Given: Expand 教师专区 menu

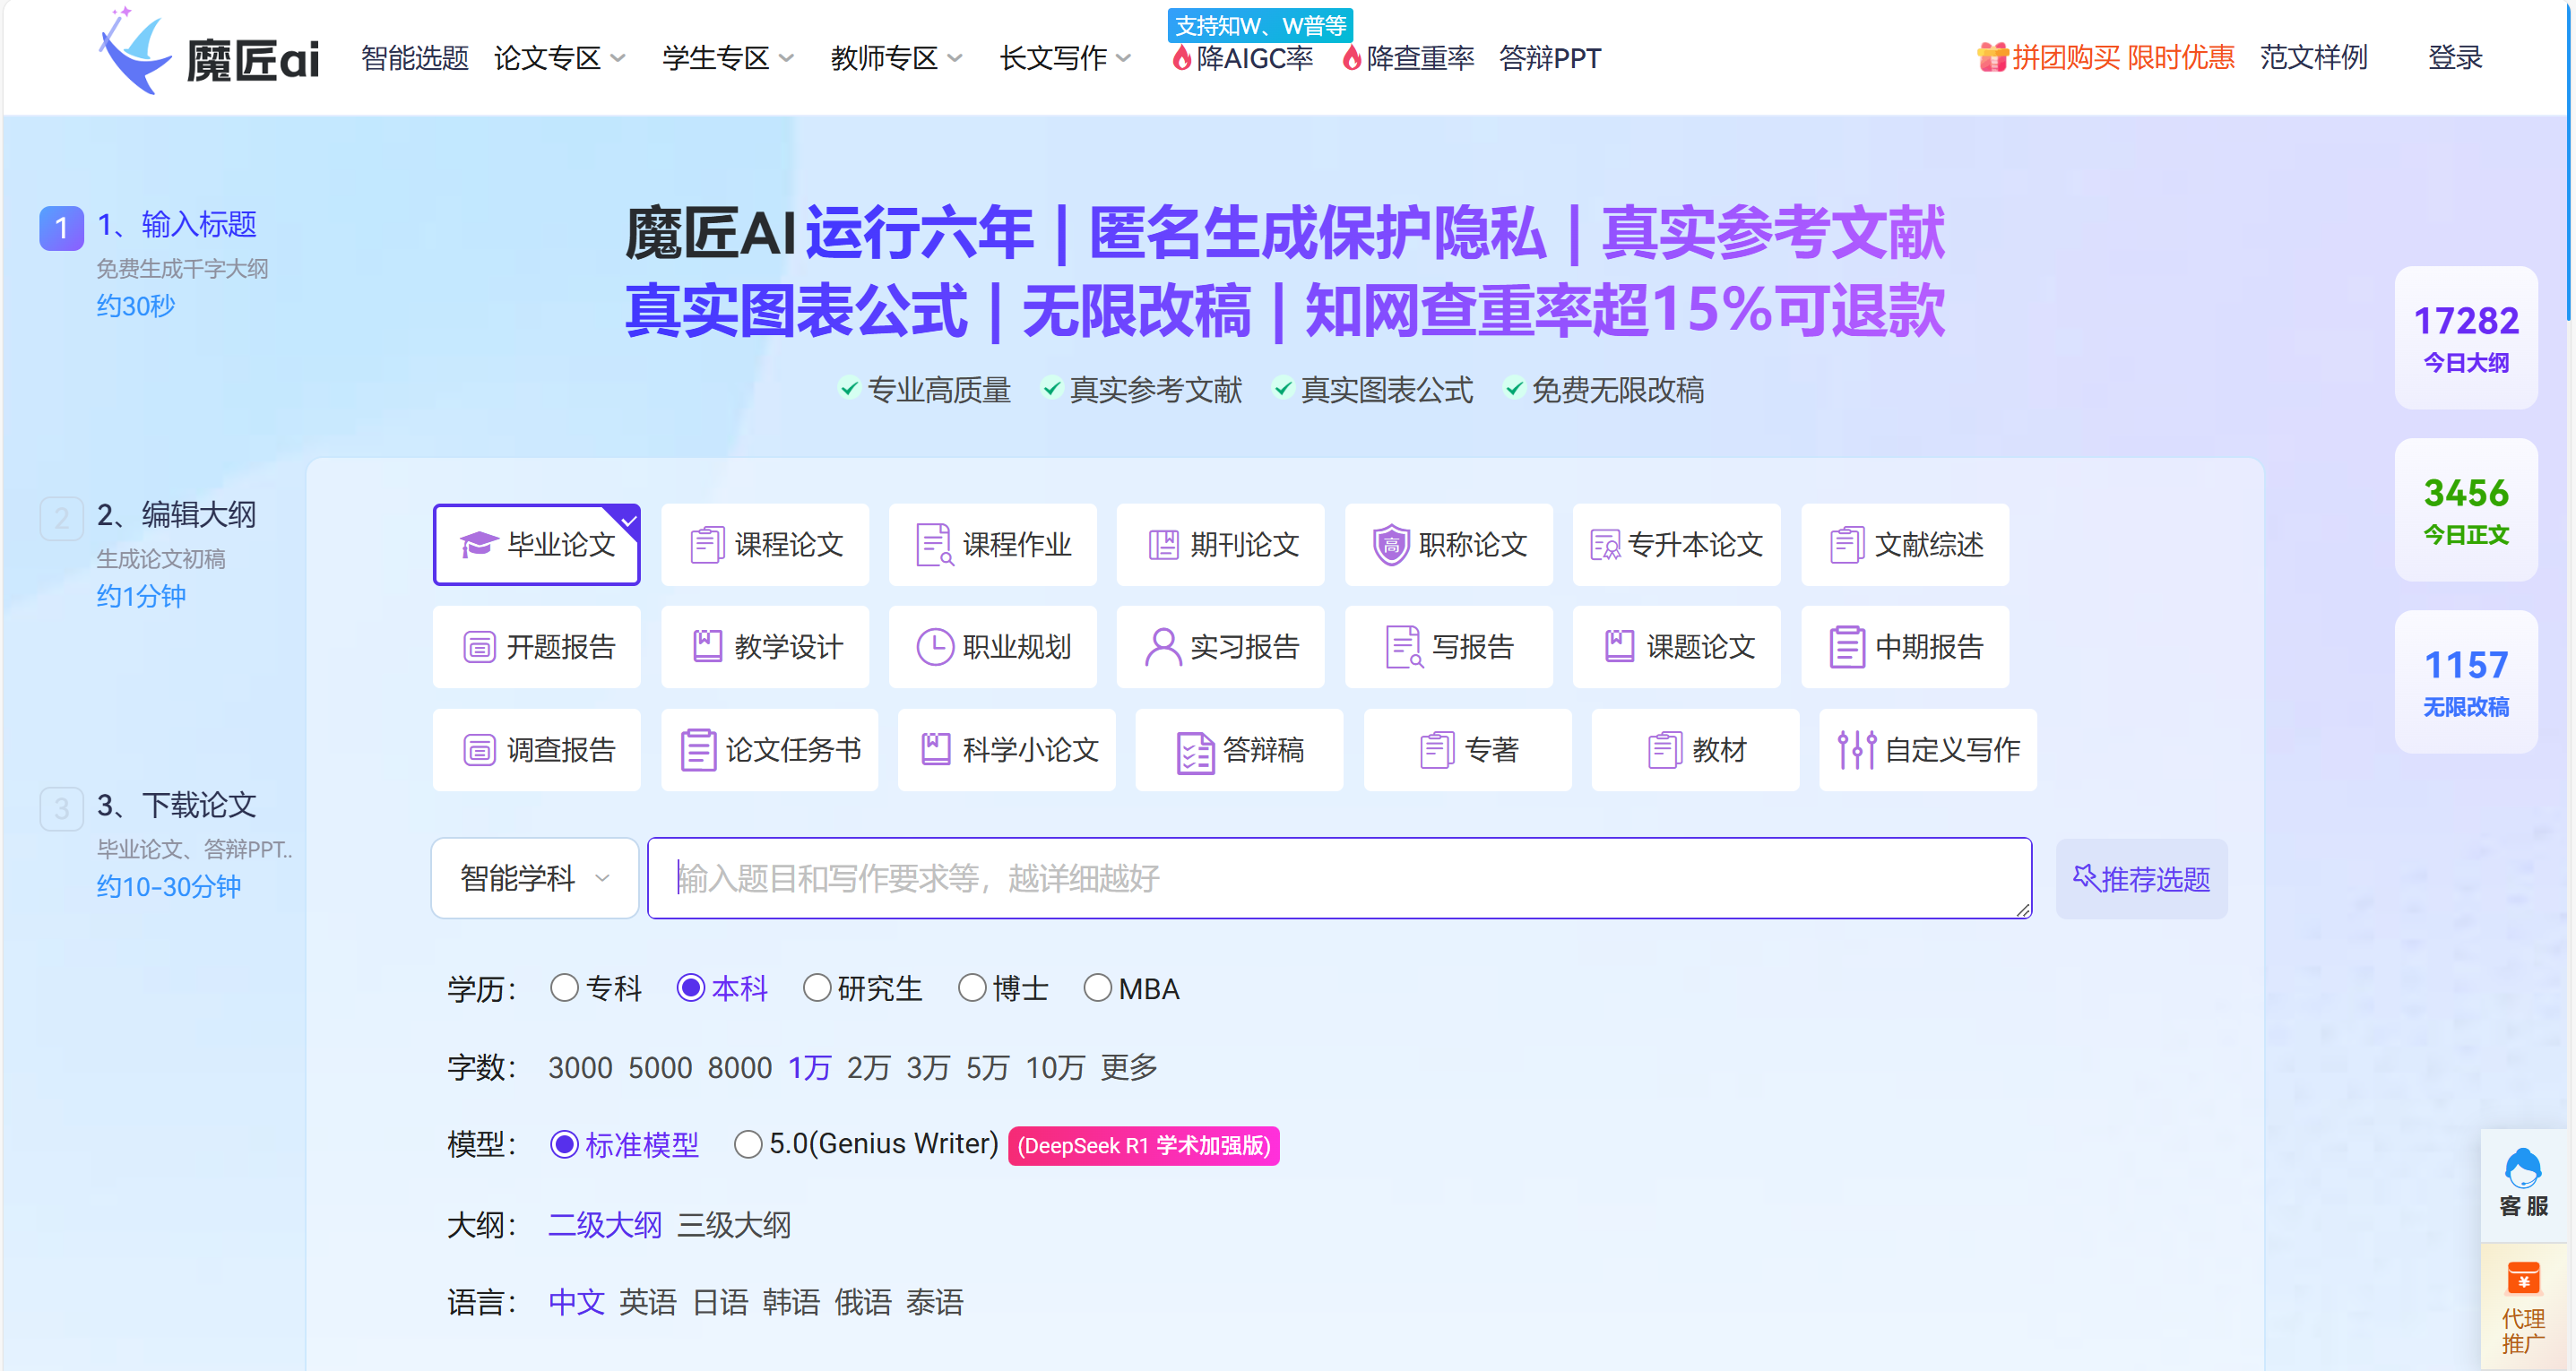Looking at the screenshot, I should tap(897, 58).
